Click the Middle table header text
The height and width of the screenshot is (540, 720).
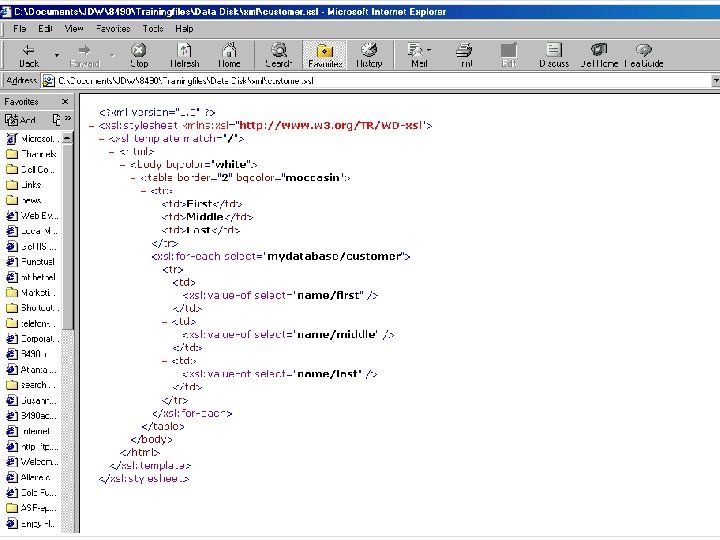205,217
